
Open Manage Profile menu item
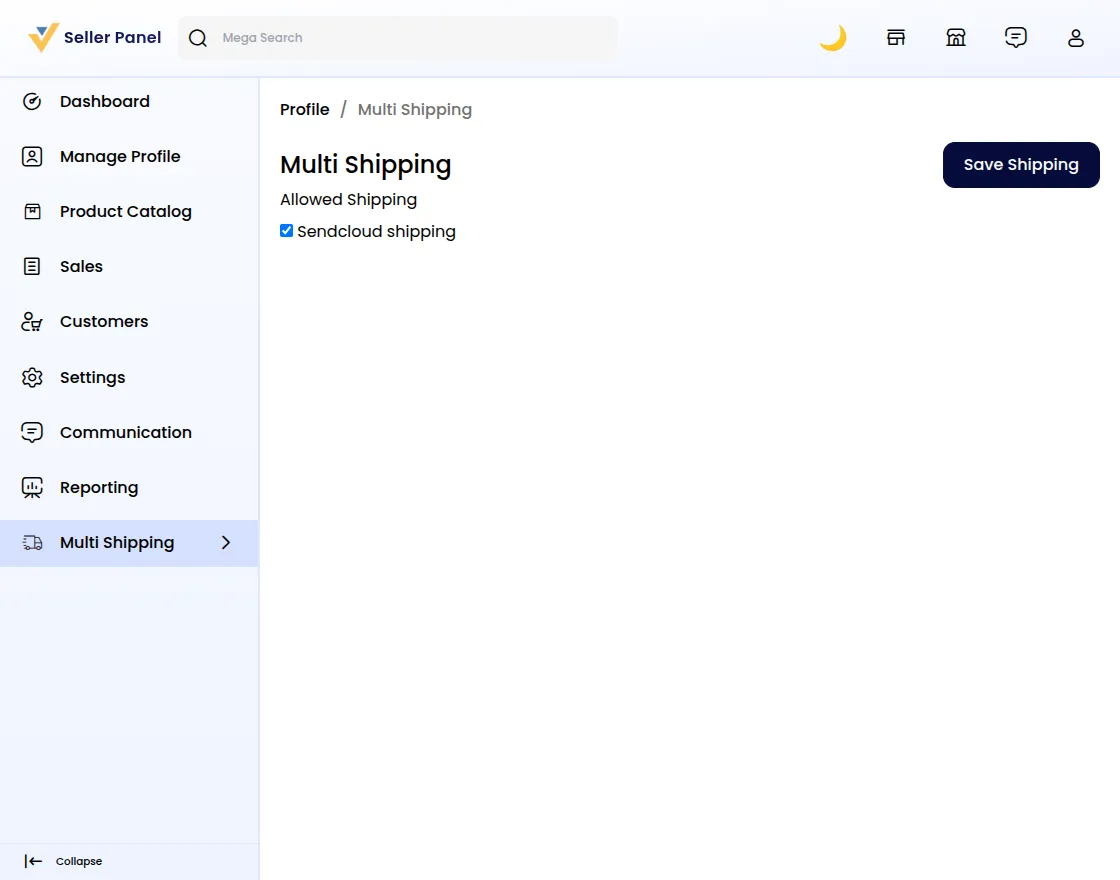[120, 156]
